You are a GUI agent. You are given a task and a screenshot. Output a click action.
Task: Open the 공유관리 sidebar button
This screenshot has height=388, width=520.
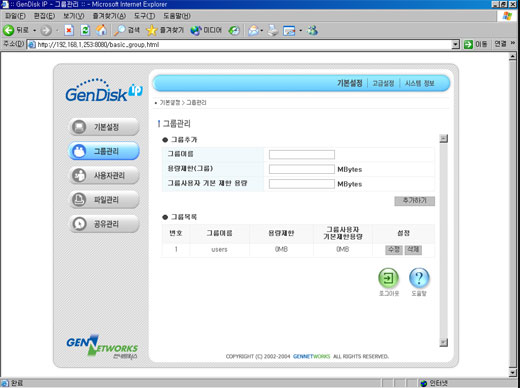click(104, 224)
